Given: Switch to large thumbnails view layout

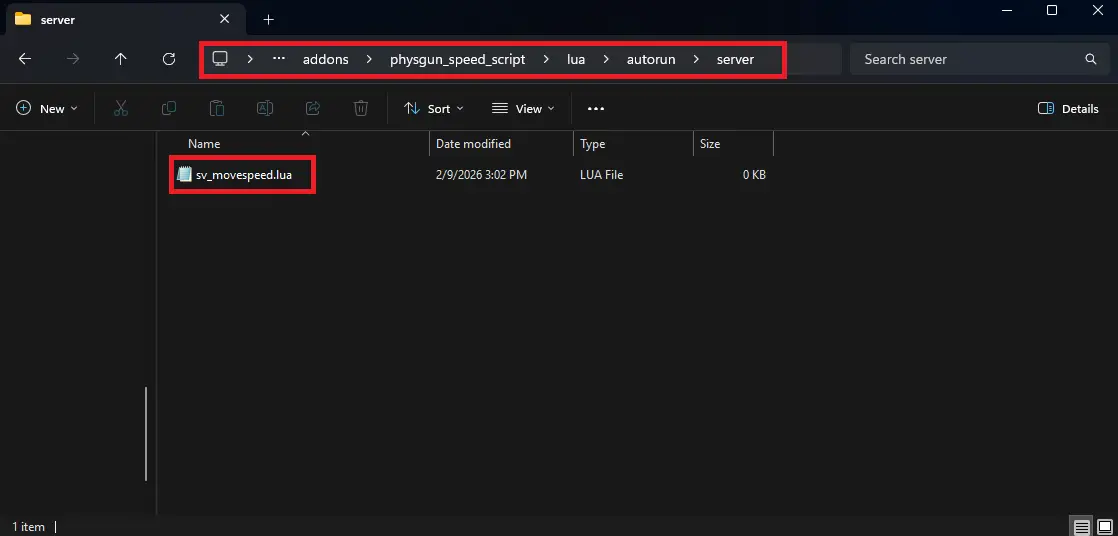Looking at the screenshot, I should coord(1103,526).
